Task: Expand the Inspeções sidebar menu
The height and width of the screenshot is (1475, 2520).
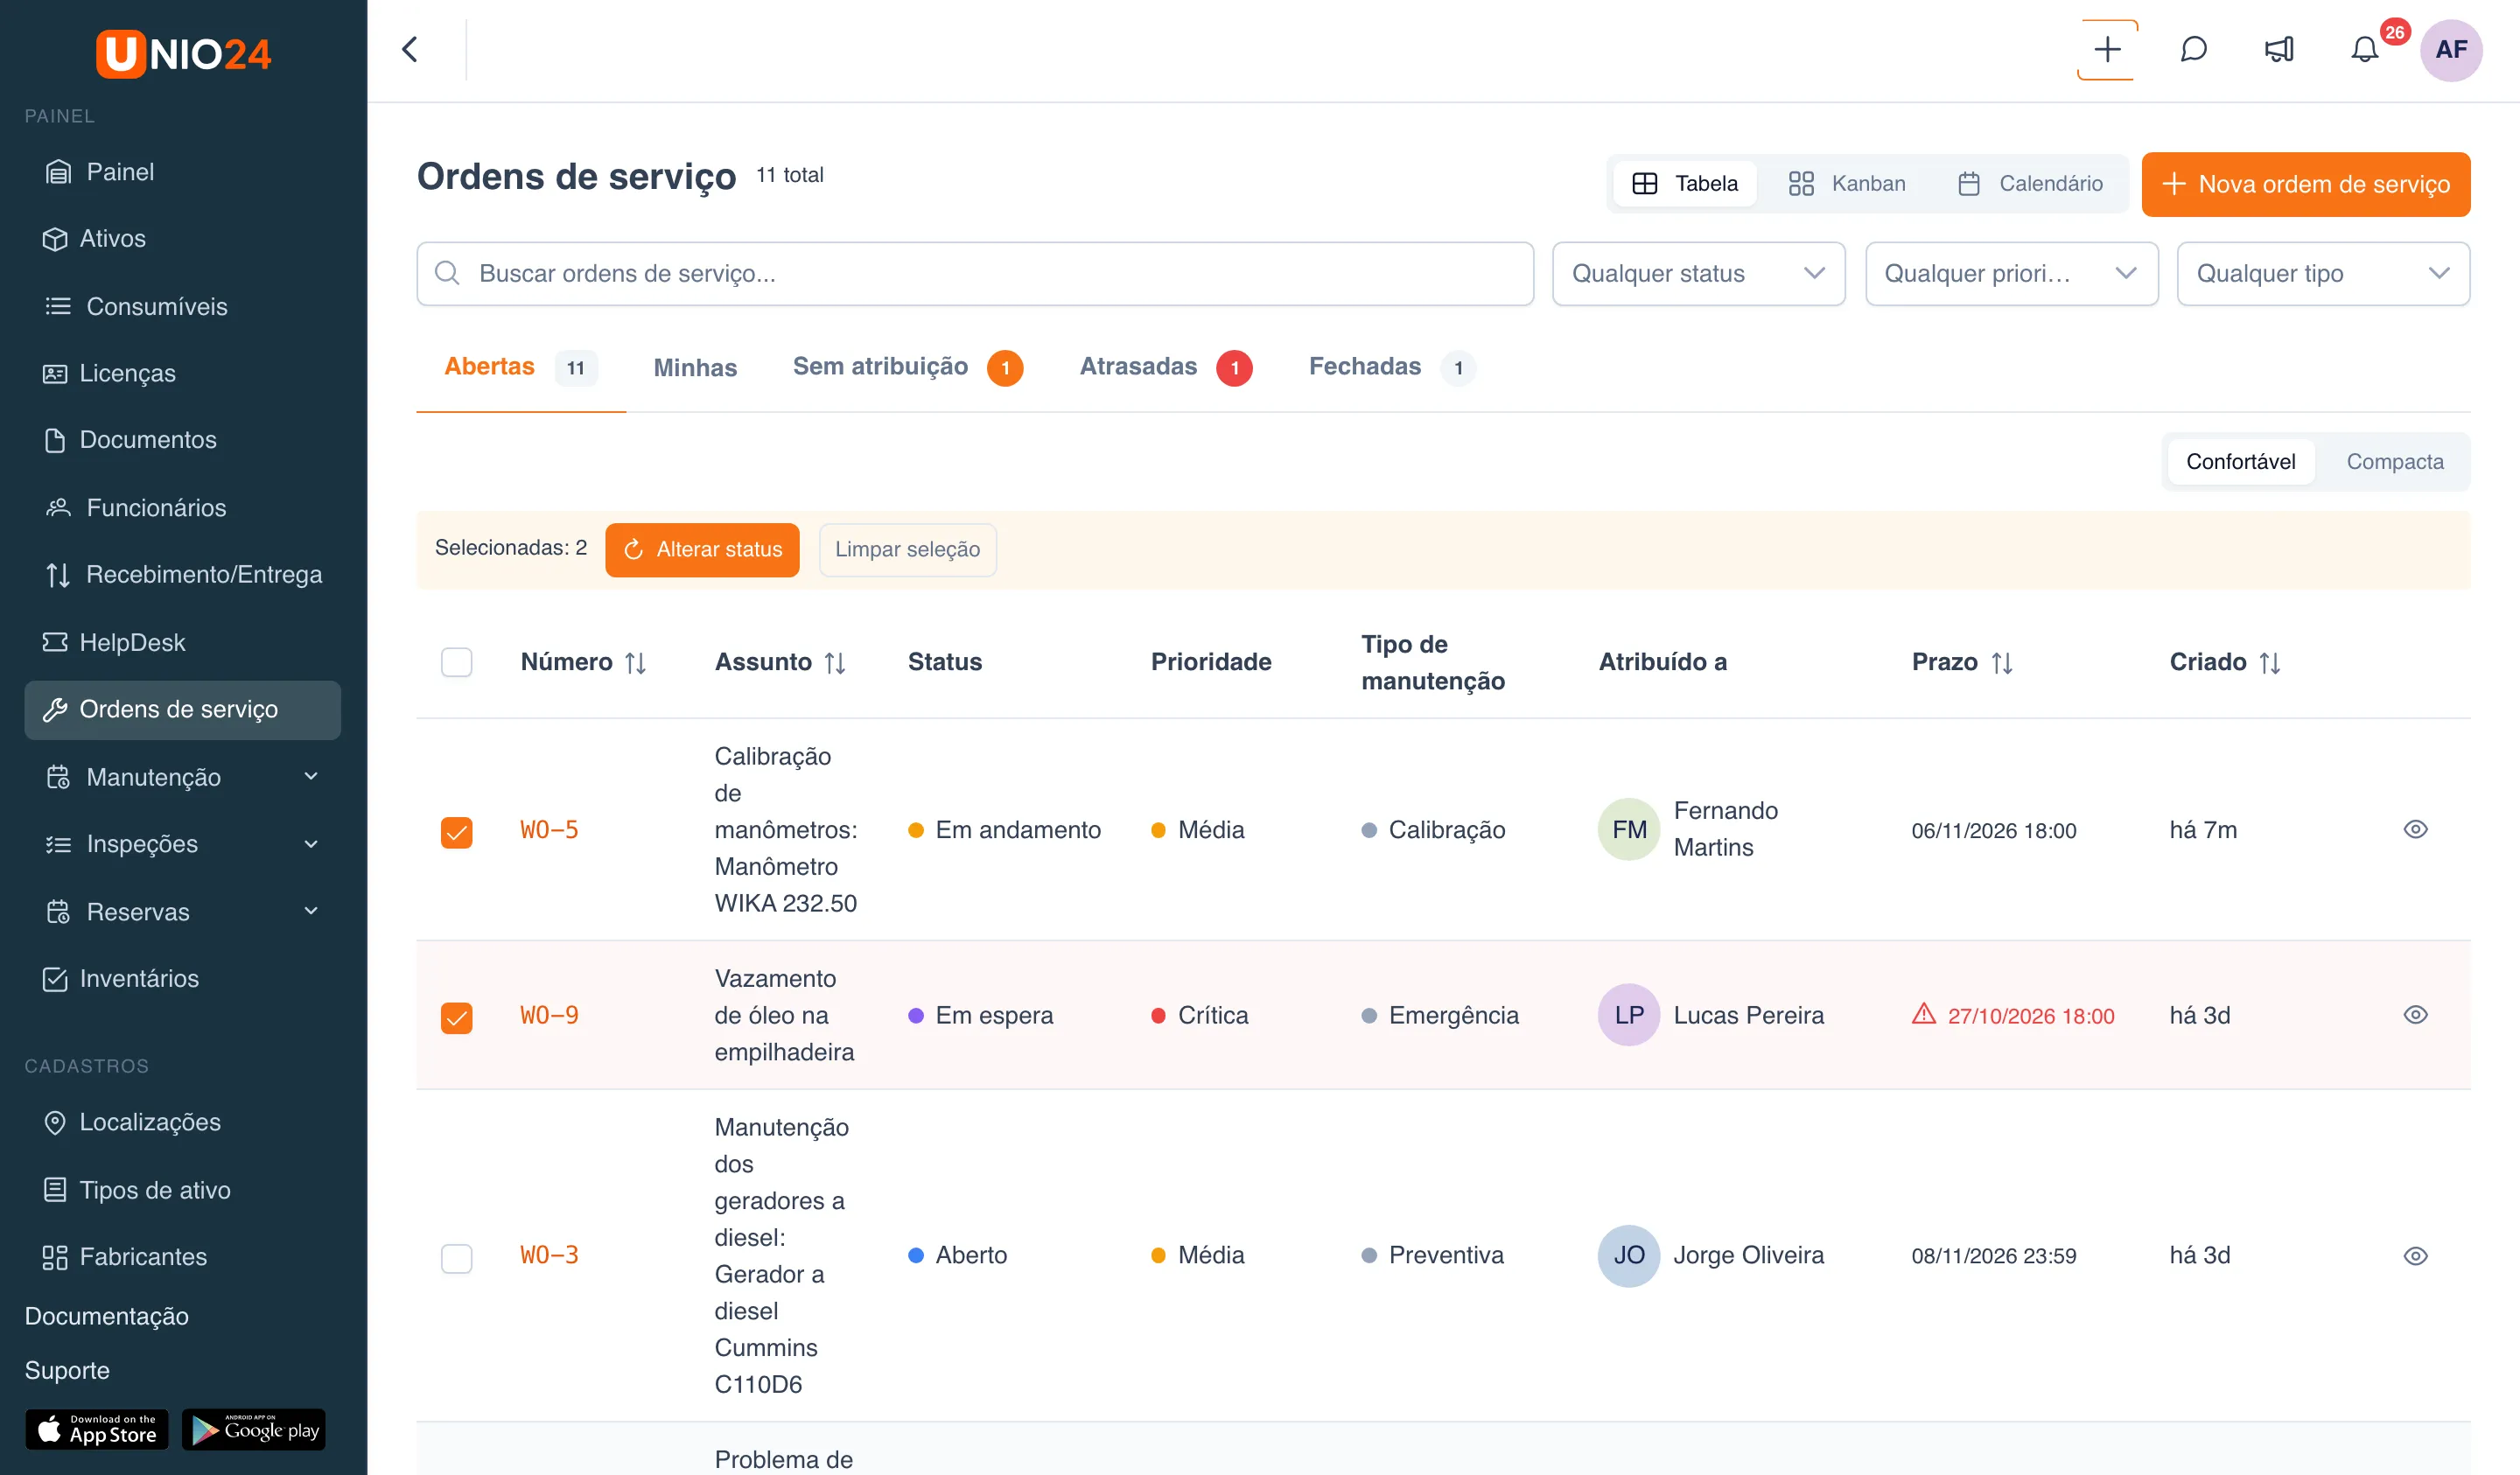Action: click(183, 844)
